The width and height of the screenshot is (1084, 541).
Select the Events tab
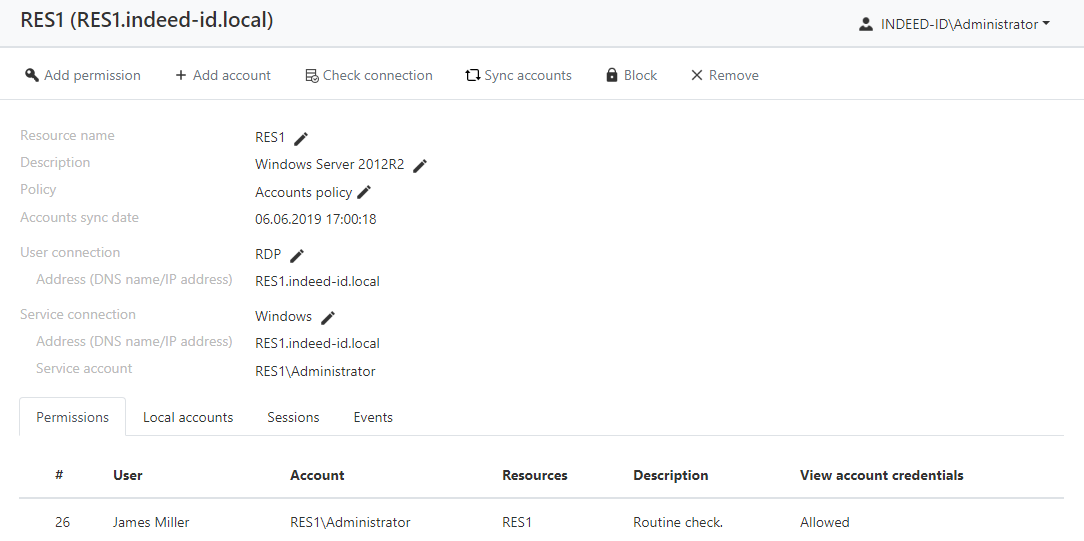point(373,418)
